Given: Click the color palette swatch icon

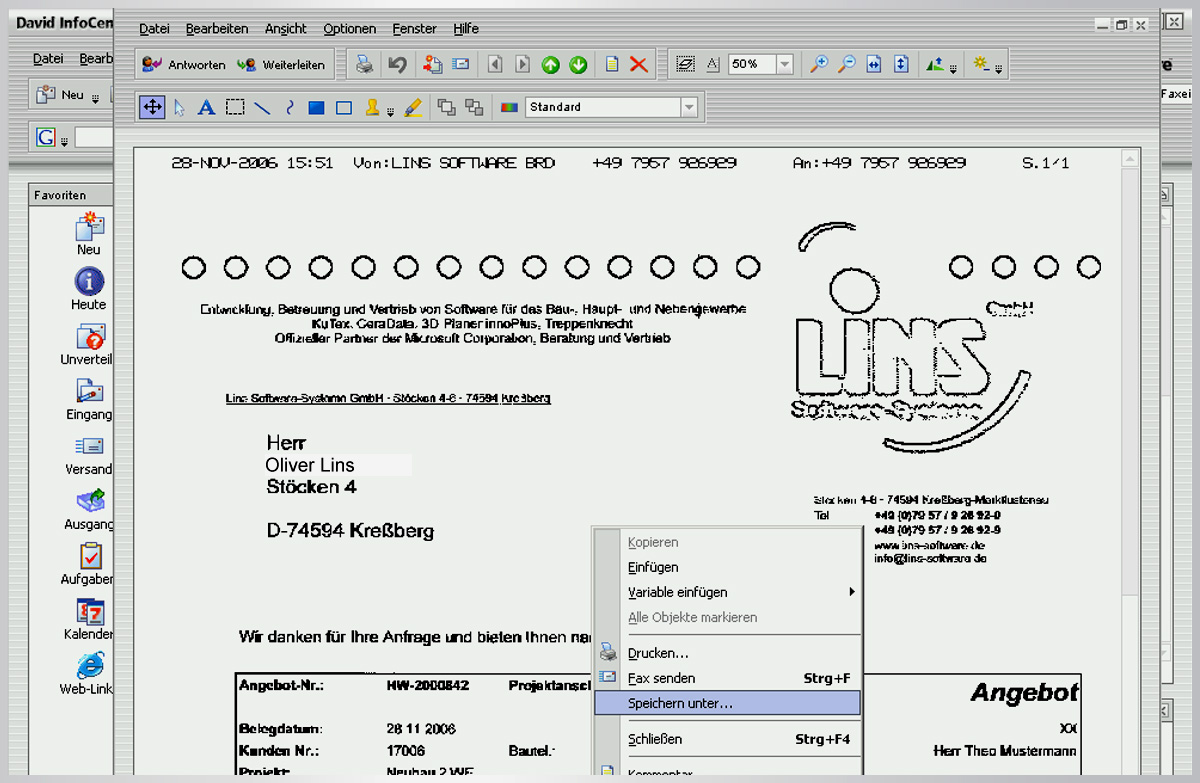Looking at the screenshot, I should pos(509,107).
